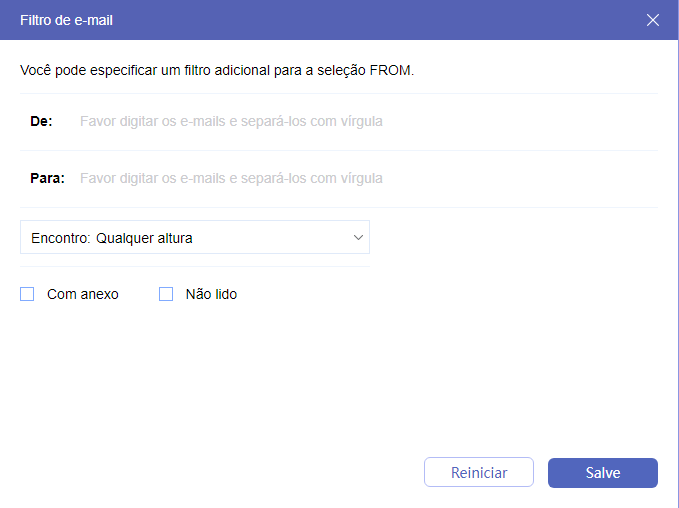
Task: Open the Encontro time dropdown
Action: tap(195, 238)
